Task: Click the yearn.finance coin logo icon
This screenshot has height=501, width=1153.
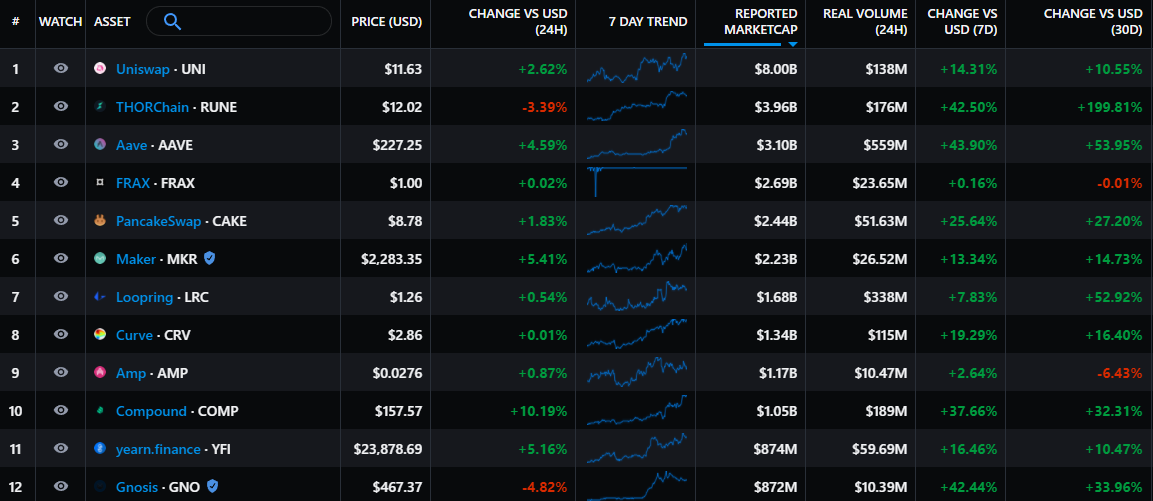Action: (x=100, y=449)
